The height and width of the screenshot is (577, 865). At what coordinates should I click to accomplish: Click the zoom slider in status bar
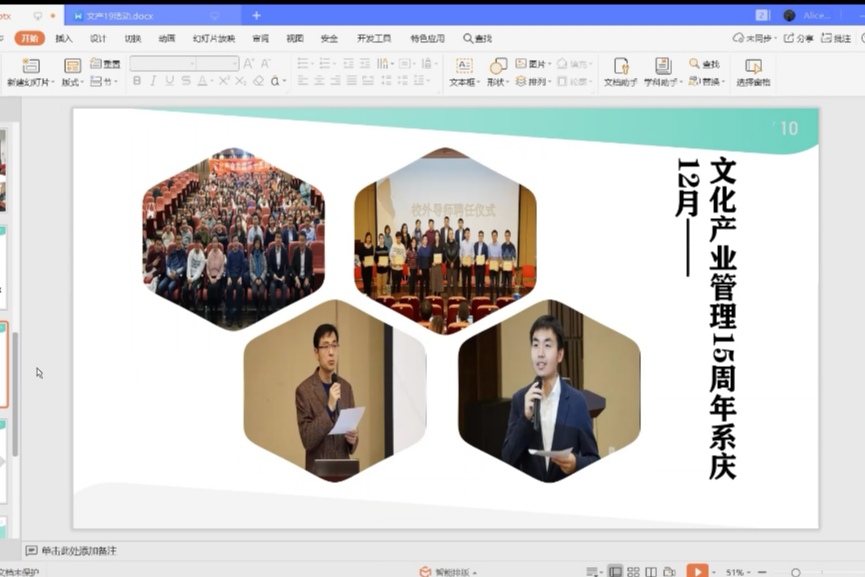coord(796,572)
